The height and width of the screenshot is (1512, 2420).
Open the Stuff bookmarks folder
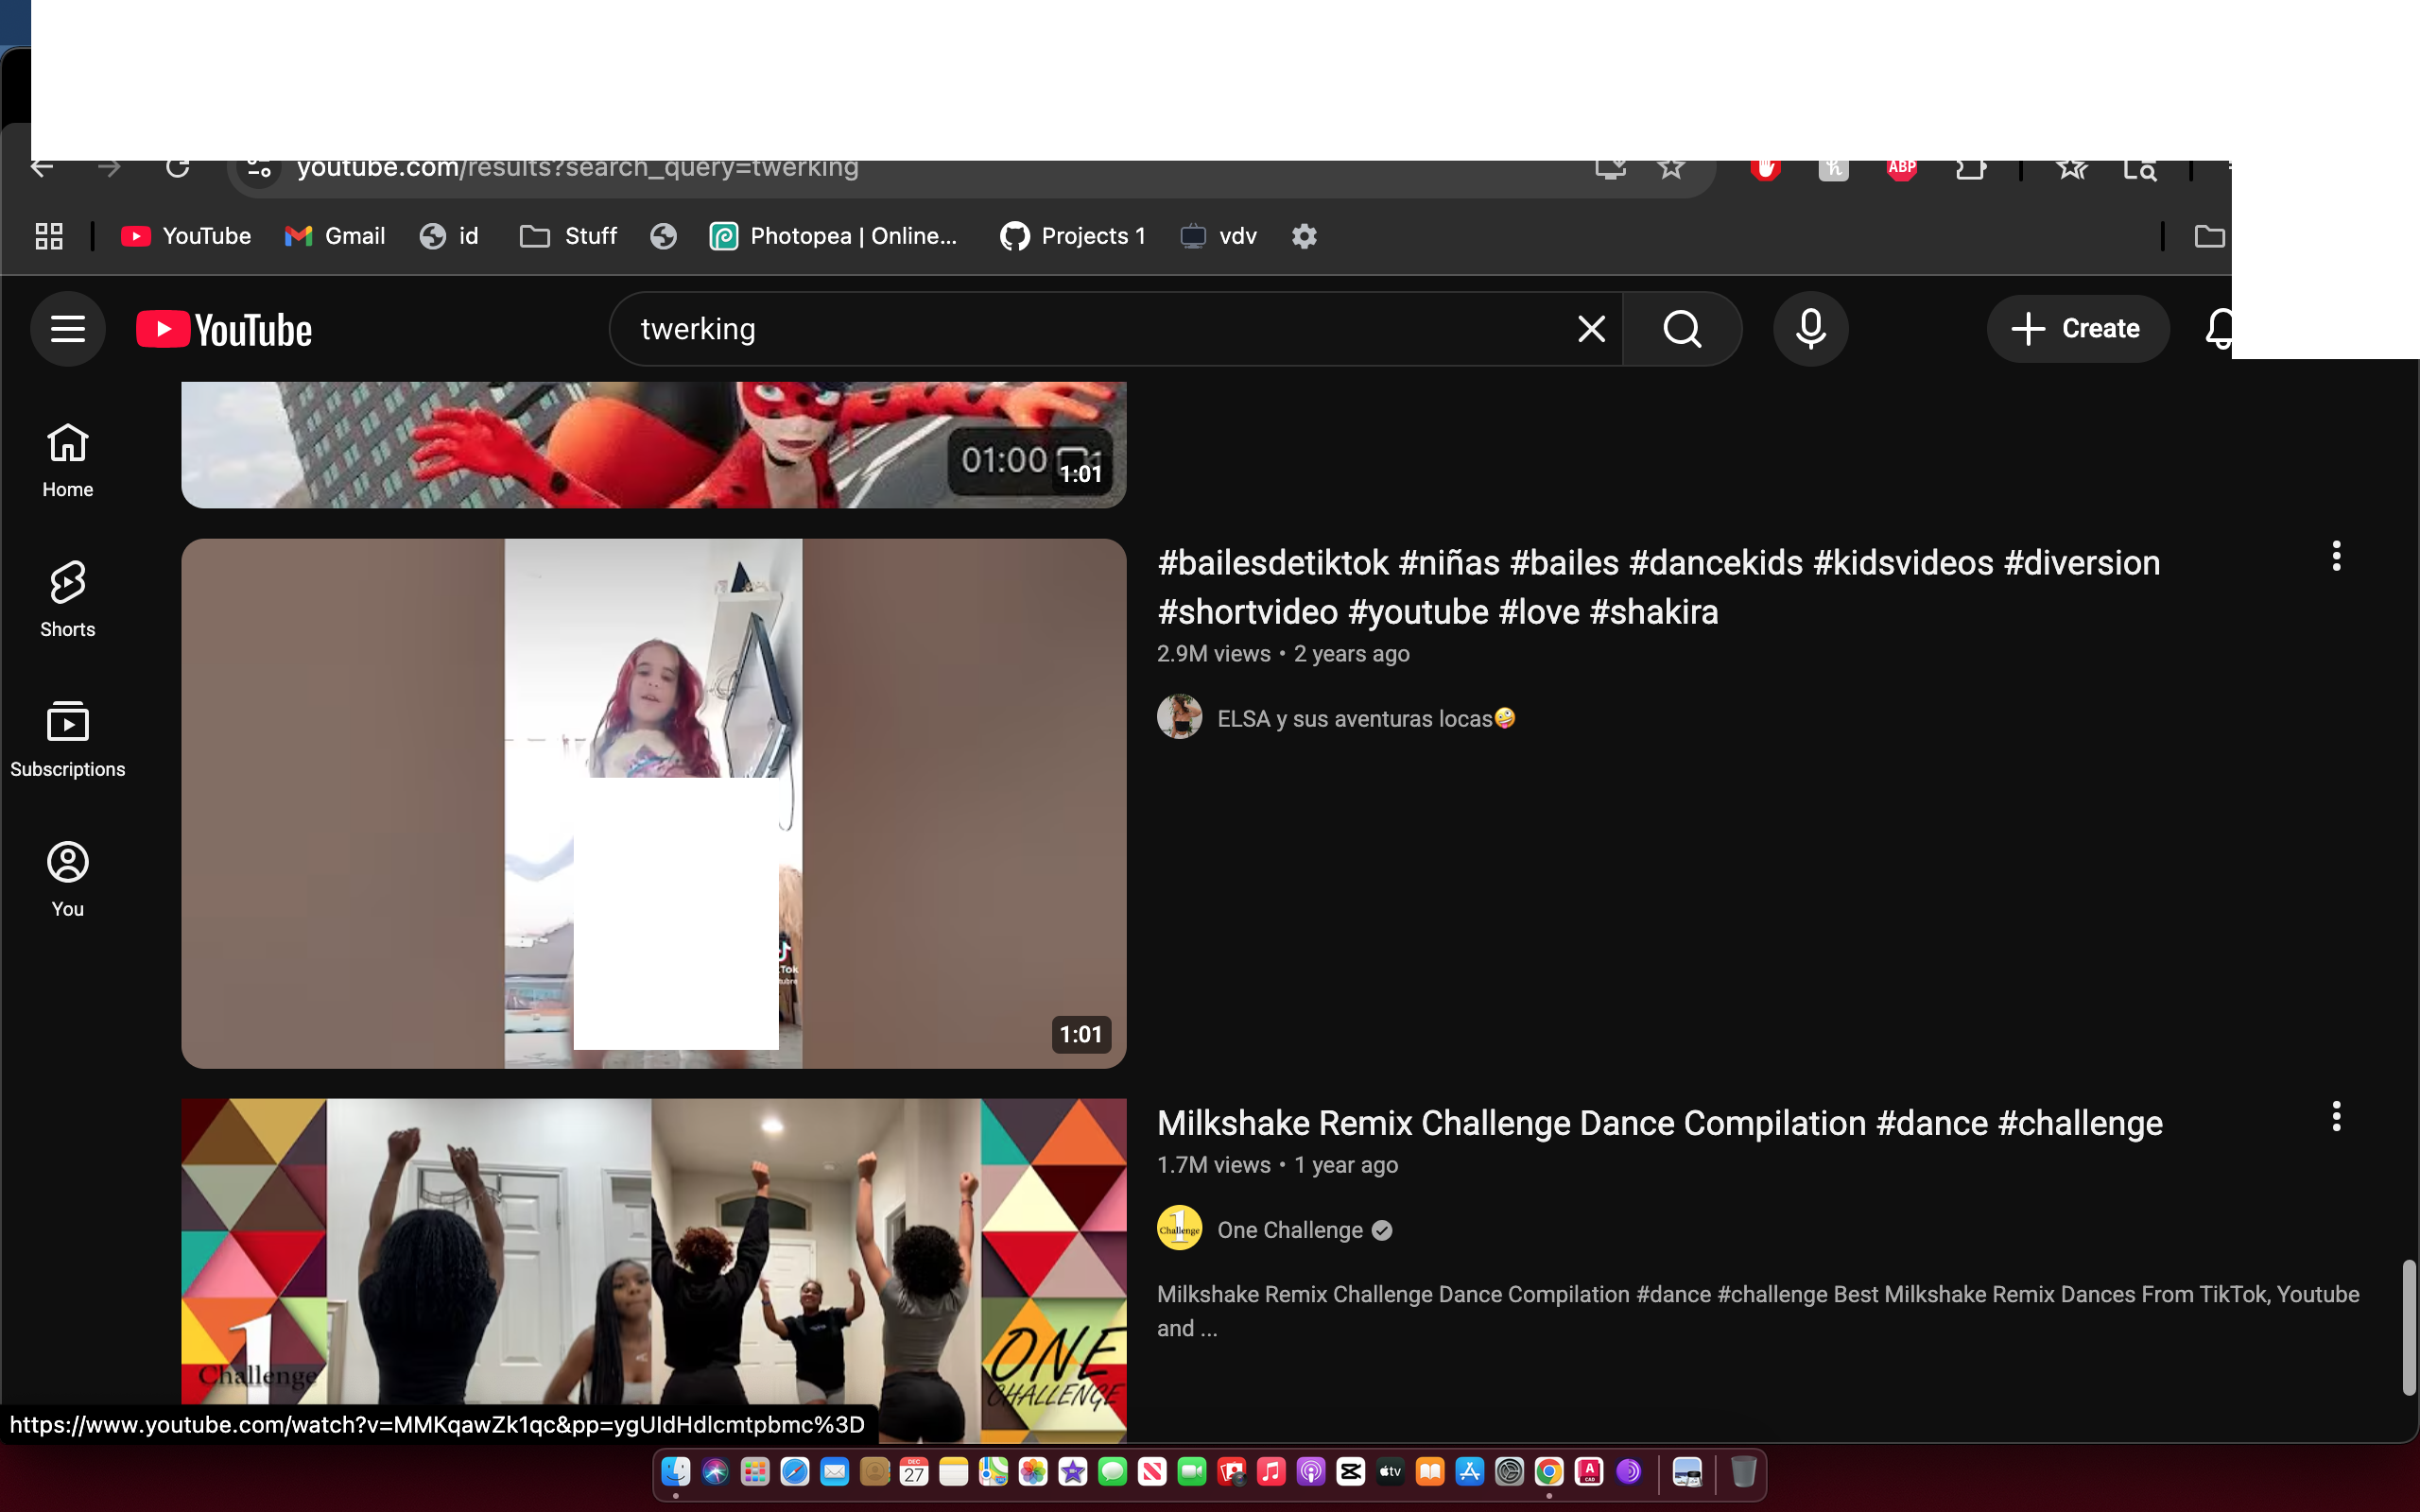(569, 236)
